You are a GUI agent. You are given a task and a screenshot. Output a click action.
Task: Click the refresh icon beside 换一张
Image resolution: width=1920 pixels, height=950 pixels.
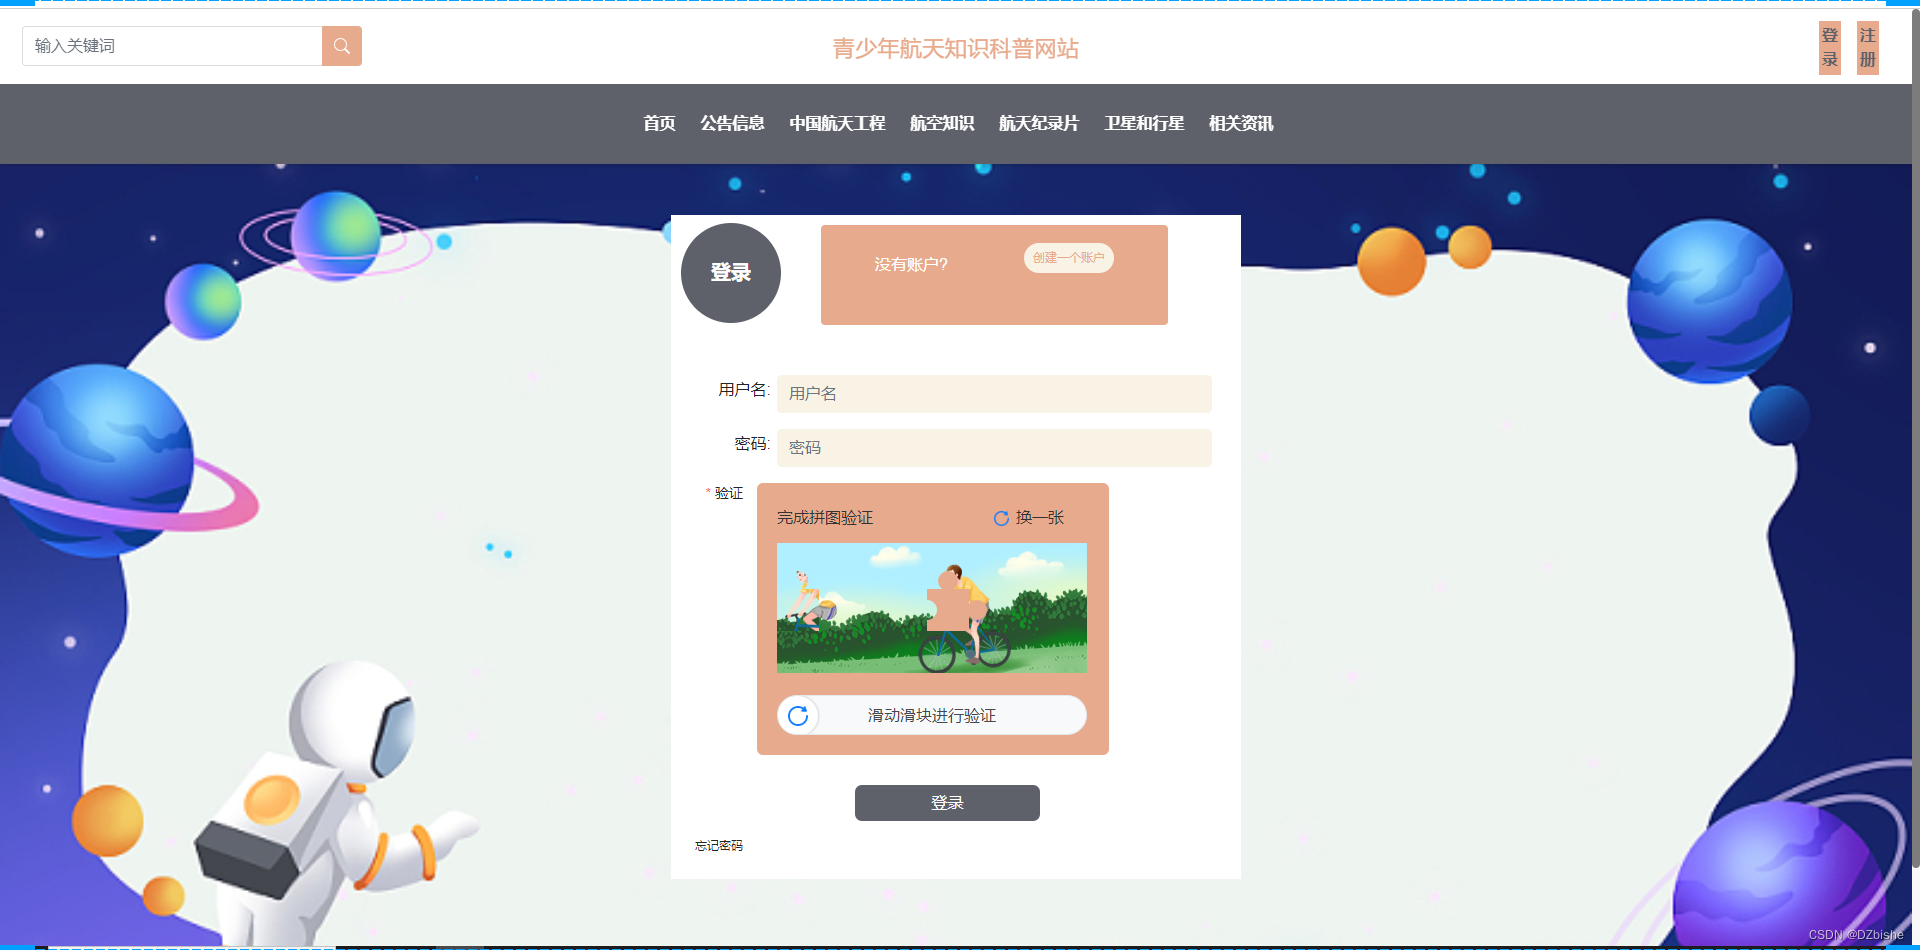[1001, 518]
